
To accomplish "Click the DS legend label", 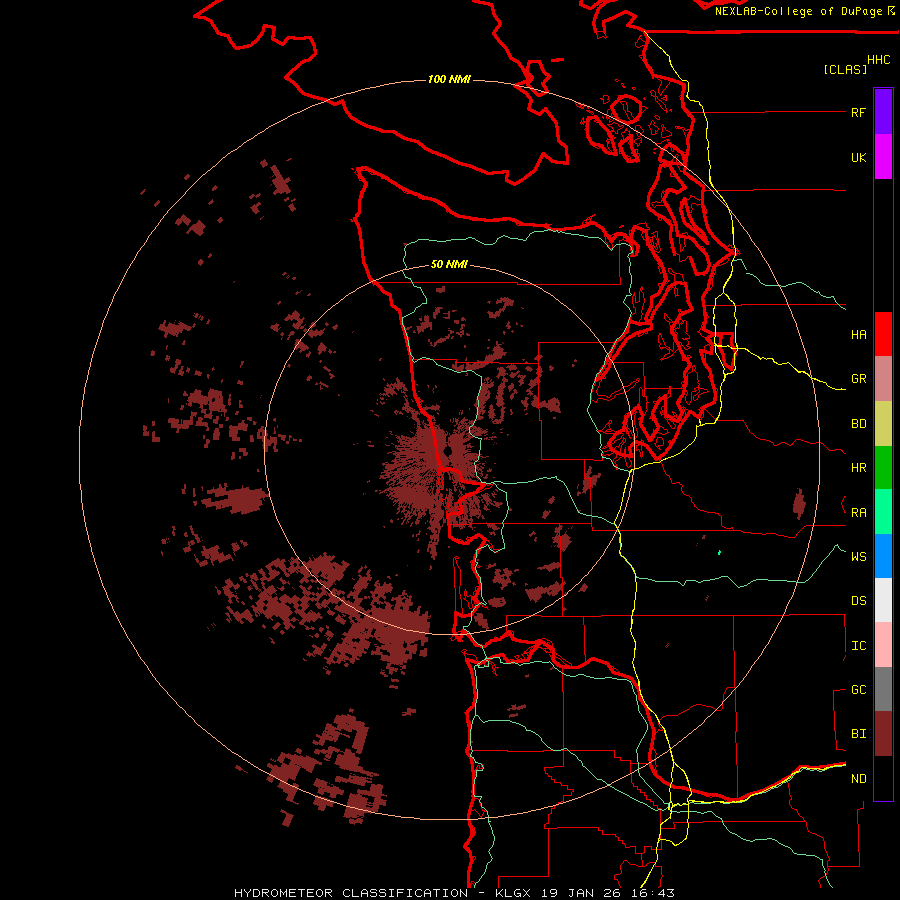I will [858, 601].
